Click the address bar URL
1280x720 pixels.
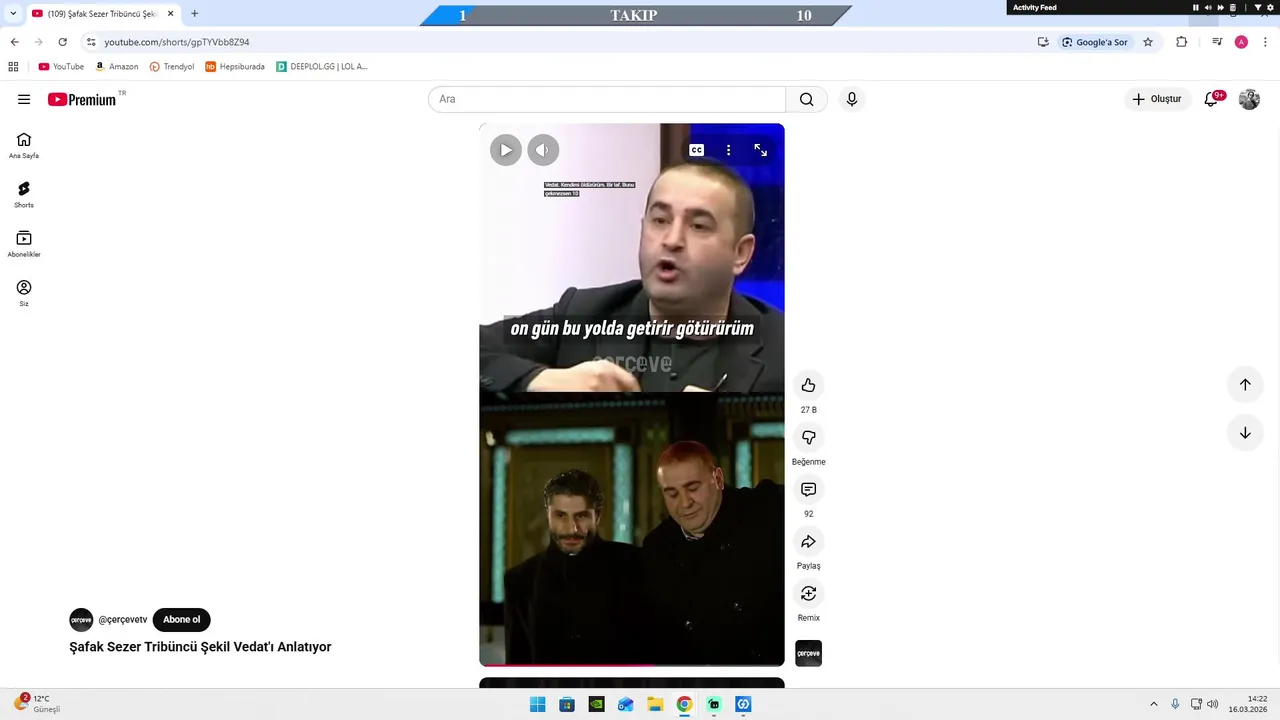point(177,42)
